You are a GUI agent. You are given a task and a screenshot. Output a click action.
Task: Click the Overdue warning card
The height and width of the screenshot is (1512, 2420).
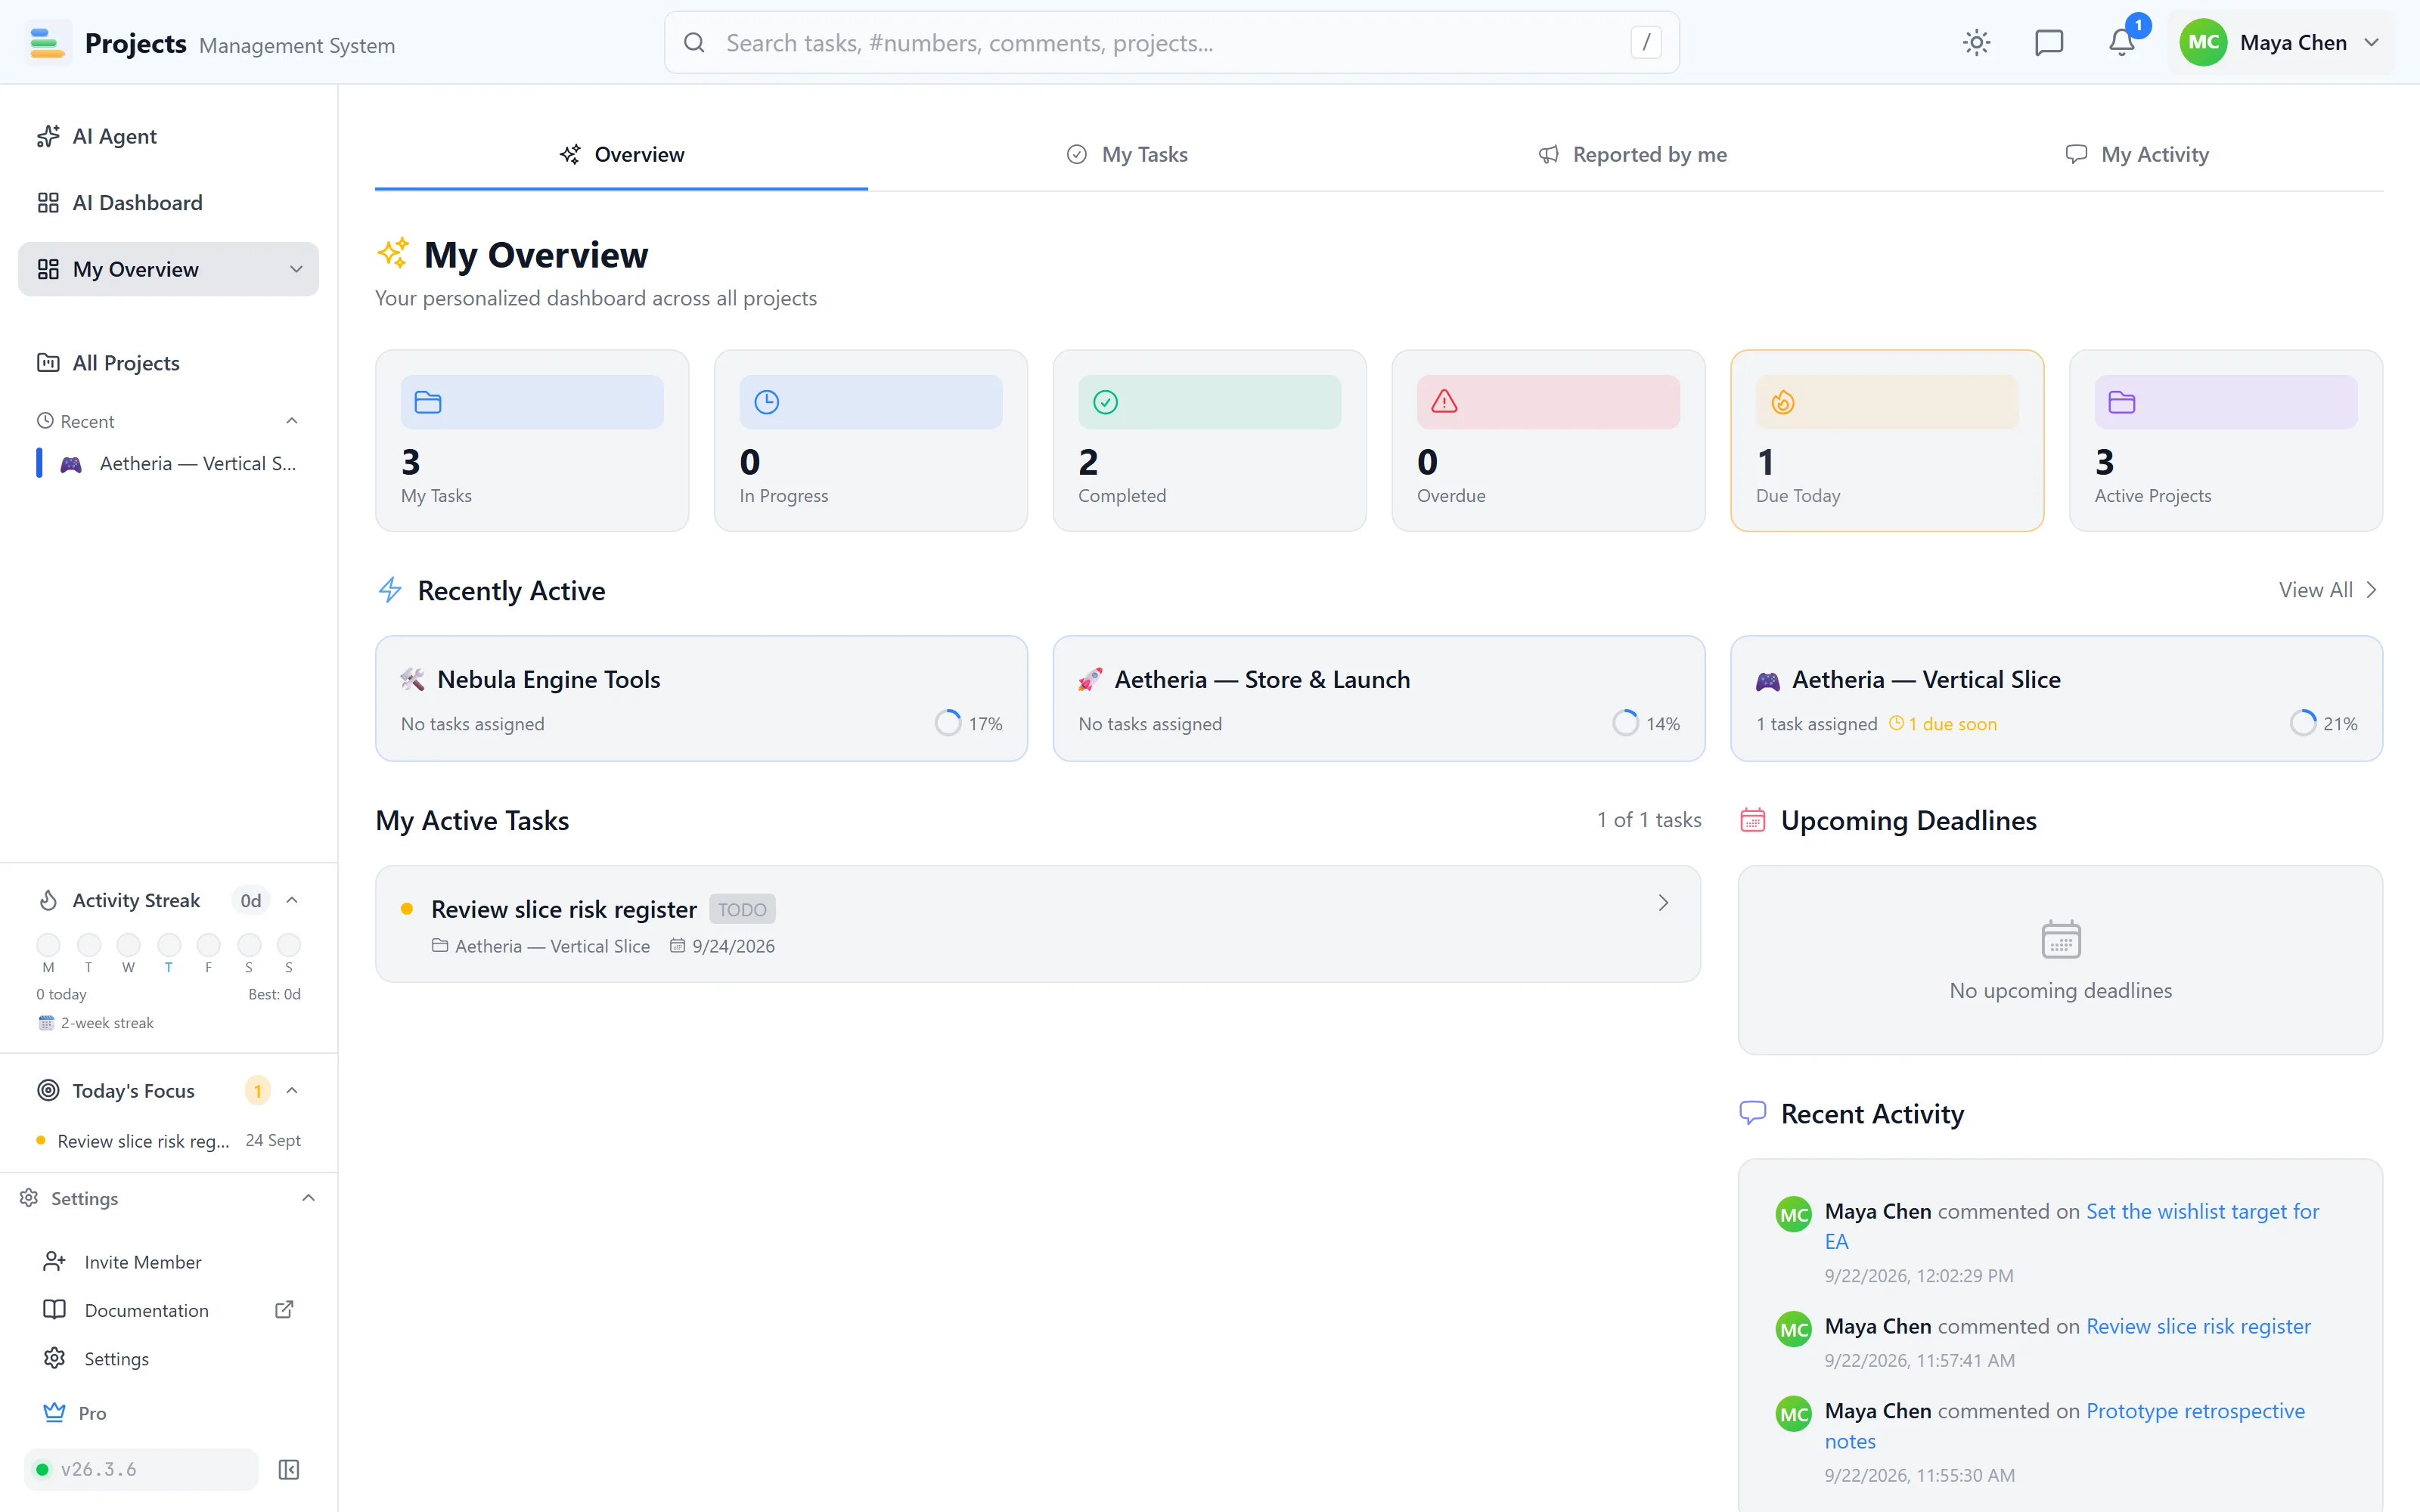[1548, 440]
